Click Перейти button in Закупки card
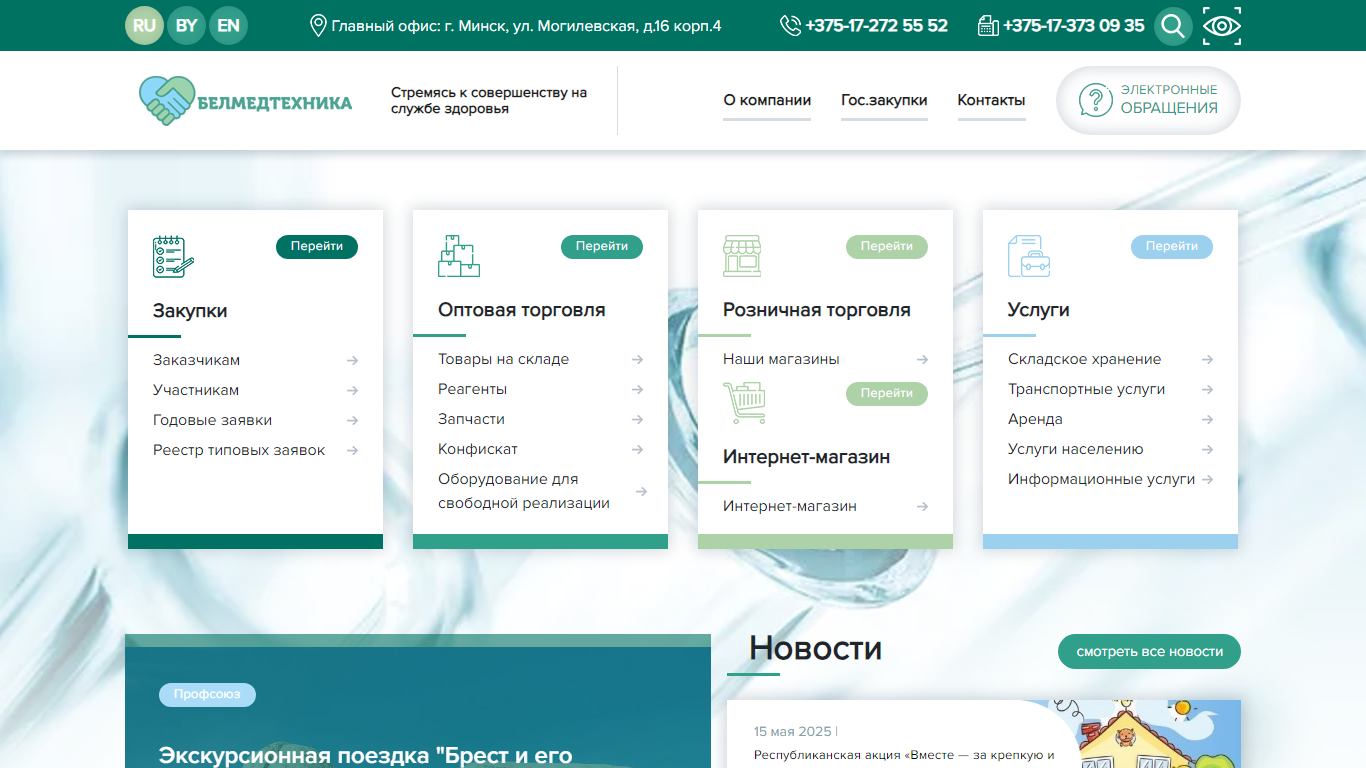The image size is (1366, 768). pos(317,246)
